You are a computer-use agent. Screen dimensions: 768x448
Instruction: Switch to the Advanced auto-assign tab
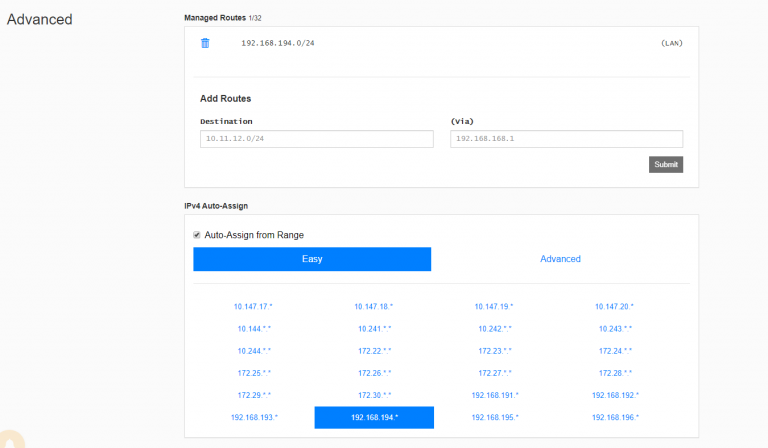pyautogui.click(x=560, y=259)
